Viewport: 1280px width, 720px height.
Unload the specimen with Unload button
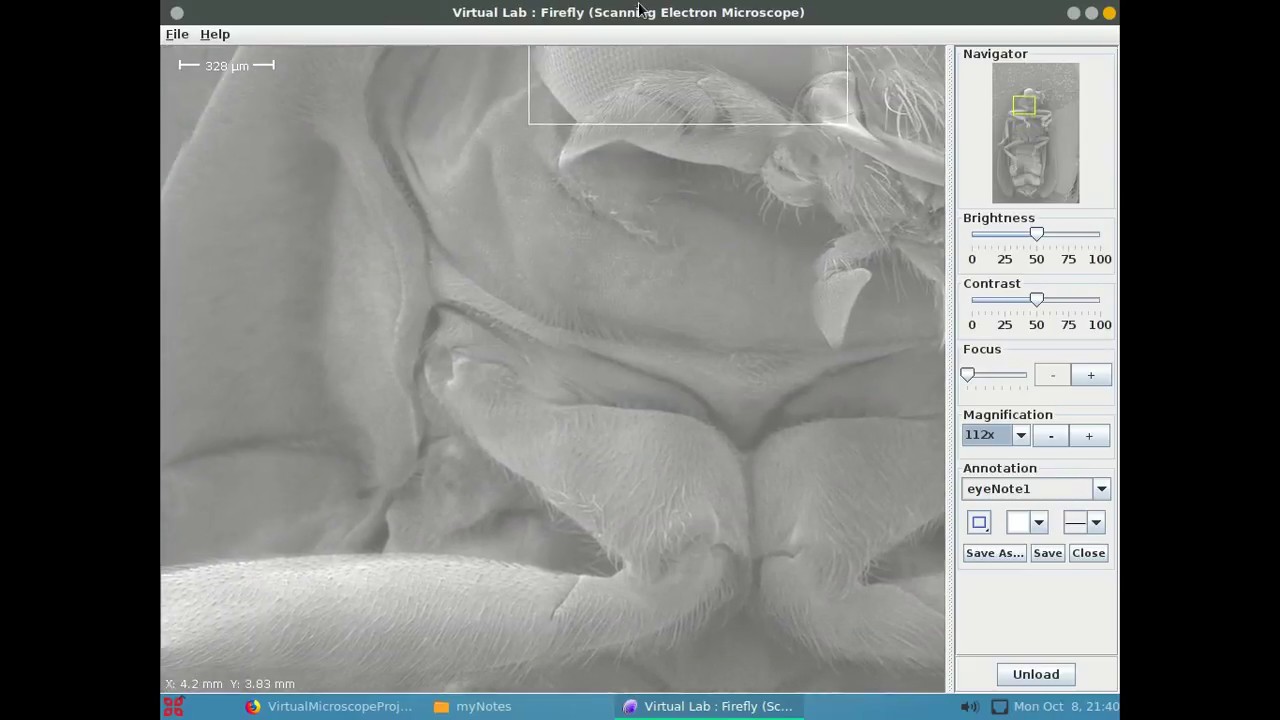(1036, 674)
